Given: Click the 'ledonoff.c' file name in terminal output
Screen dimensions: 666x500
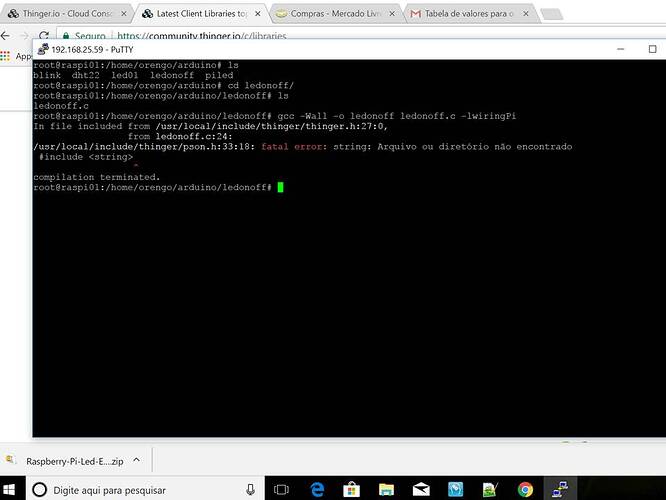Looking at the screenshot, I should click(x=61, y=106).
